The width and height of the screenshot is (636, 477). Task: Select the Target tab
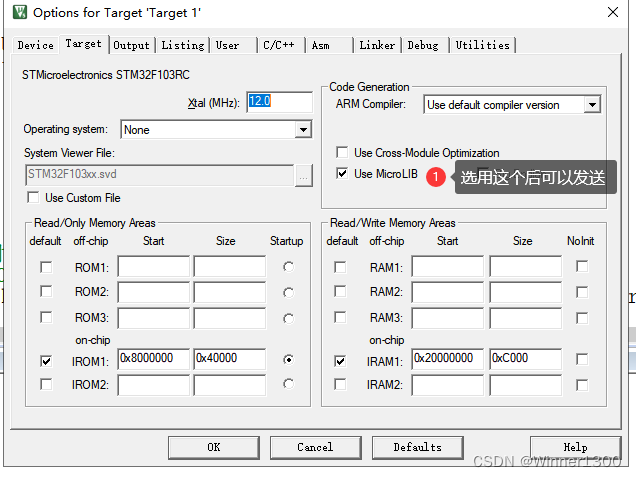pyautogui.click(x=84, y=43)
